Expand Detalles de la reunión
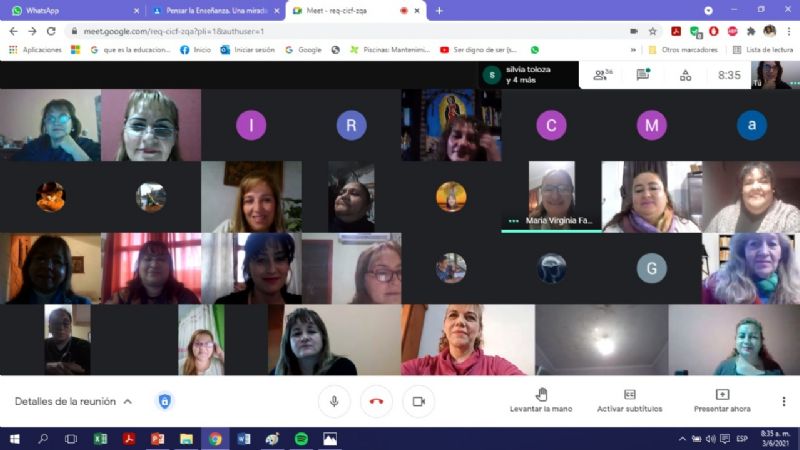This screenshot has width=800, height=450. click(73, 402)
